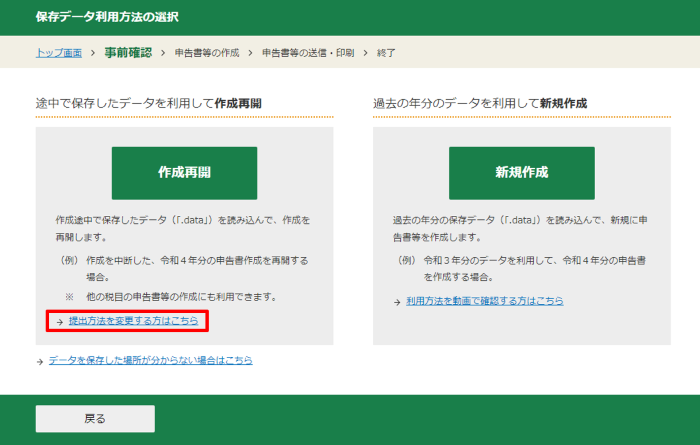Viewport: 700px width, 445px height.
Task: Open the 提出方法を変更する方はこちら link
Action: [133, 321]
